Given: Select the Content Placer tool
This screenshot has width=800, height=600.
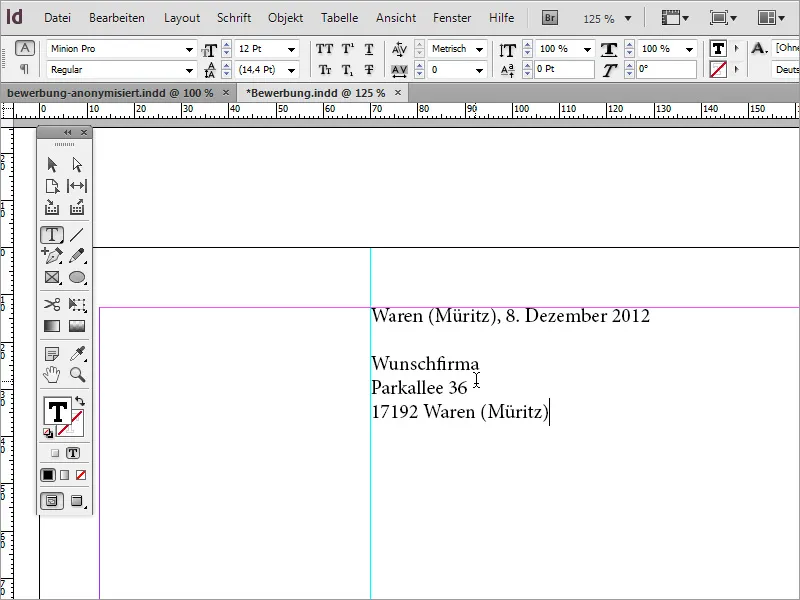Looking at the screenshot, I should click(77, 207).
